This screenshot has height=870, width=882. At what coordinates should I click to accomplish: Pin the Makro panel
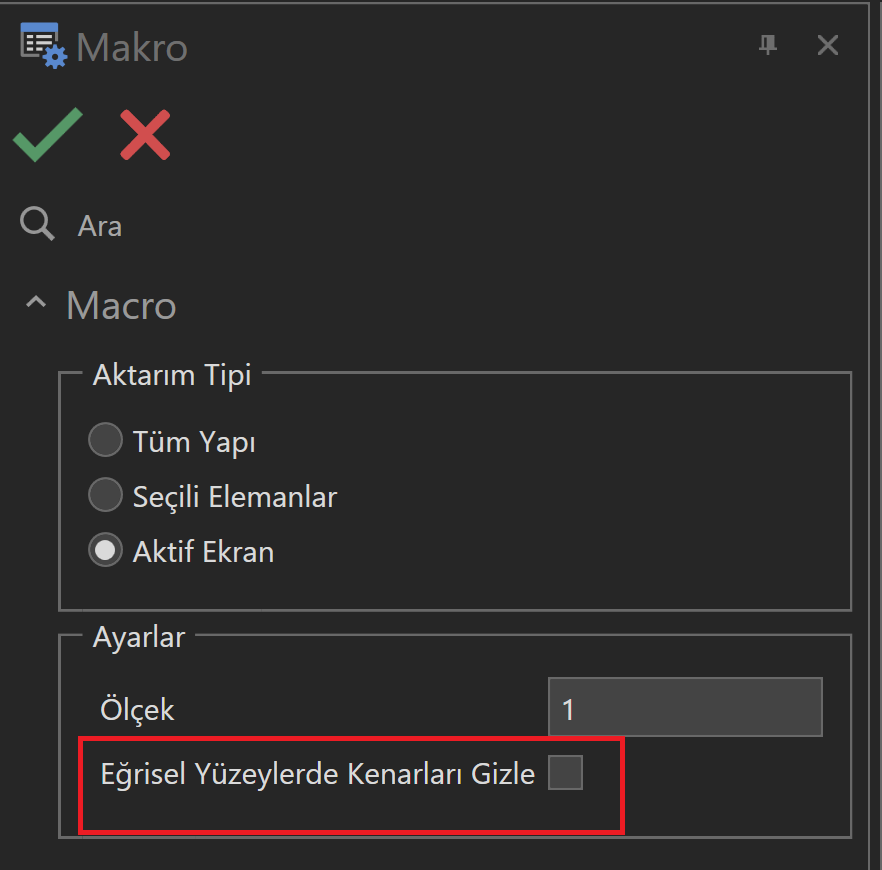tap(768, 44)
